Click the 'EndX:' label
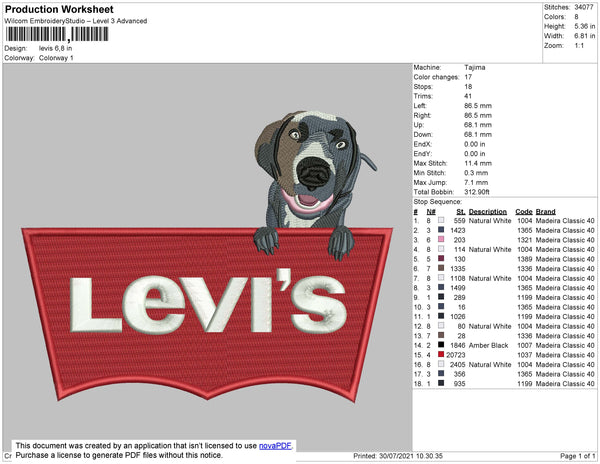This screenshot has height=464, width=600. [422, 144]
